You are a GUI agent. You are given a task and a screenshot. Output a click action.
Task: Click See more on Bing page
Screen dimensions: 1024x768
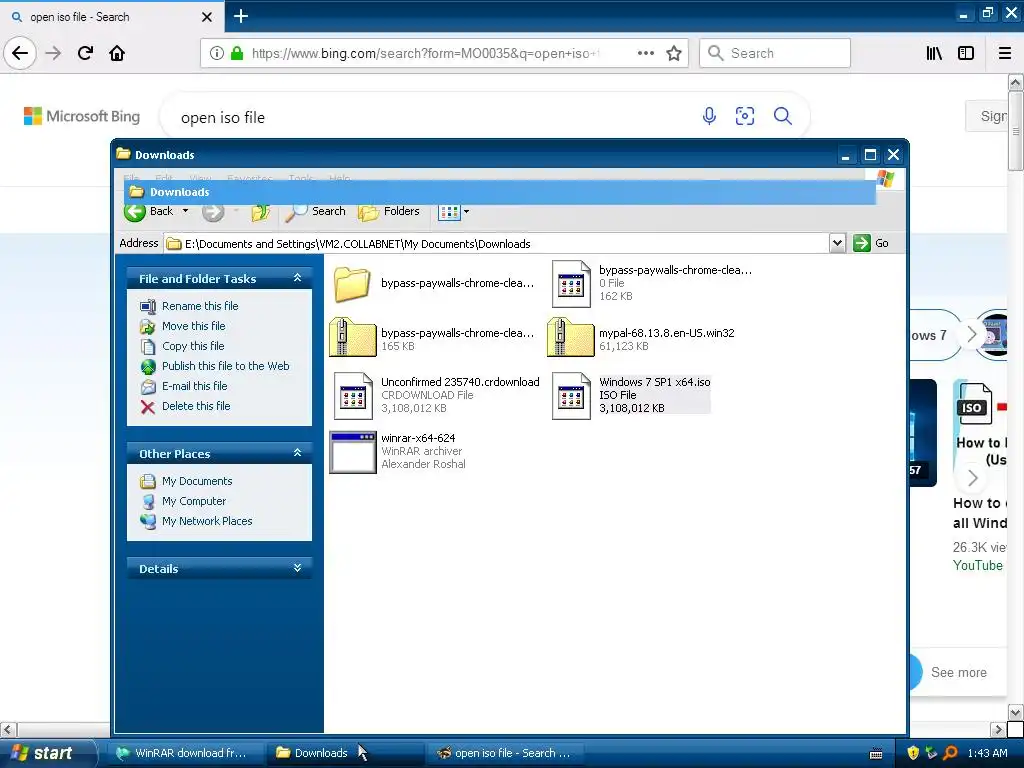[958, 672]
